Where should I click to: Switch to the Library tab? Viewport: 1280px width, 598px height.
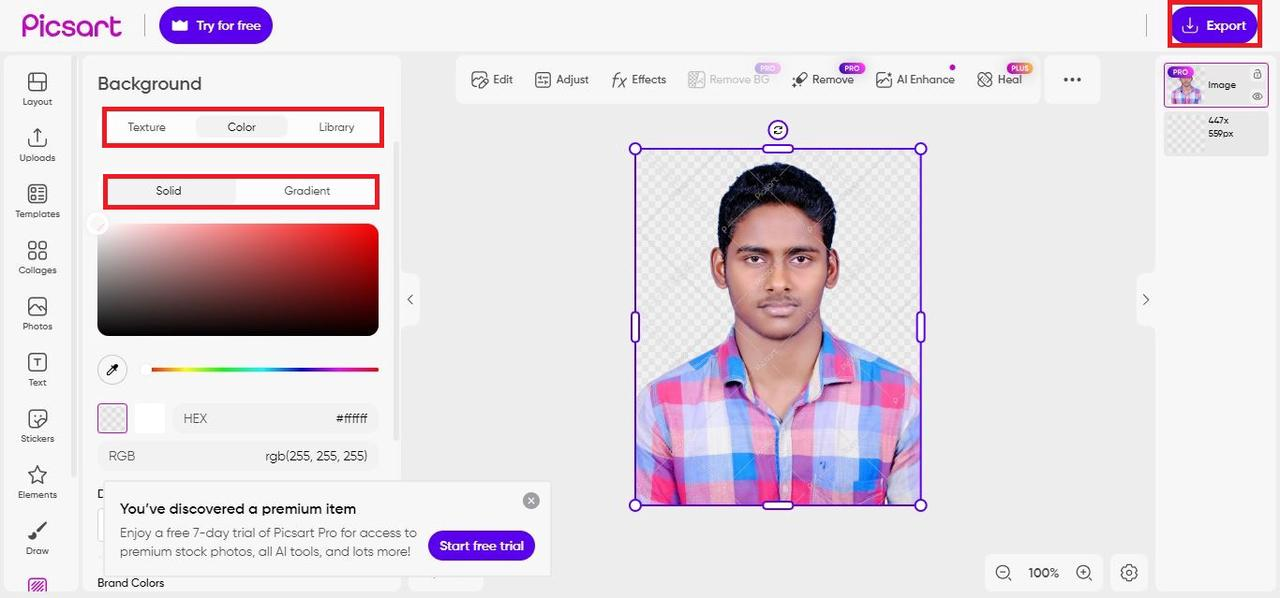[x=337, y=127]
